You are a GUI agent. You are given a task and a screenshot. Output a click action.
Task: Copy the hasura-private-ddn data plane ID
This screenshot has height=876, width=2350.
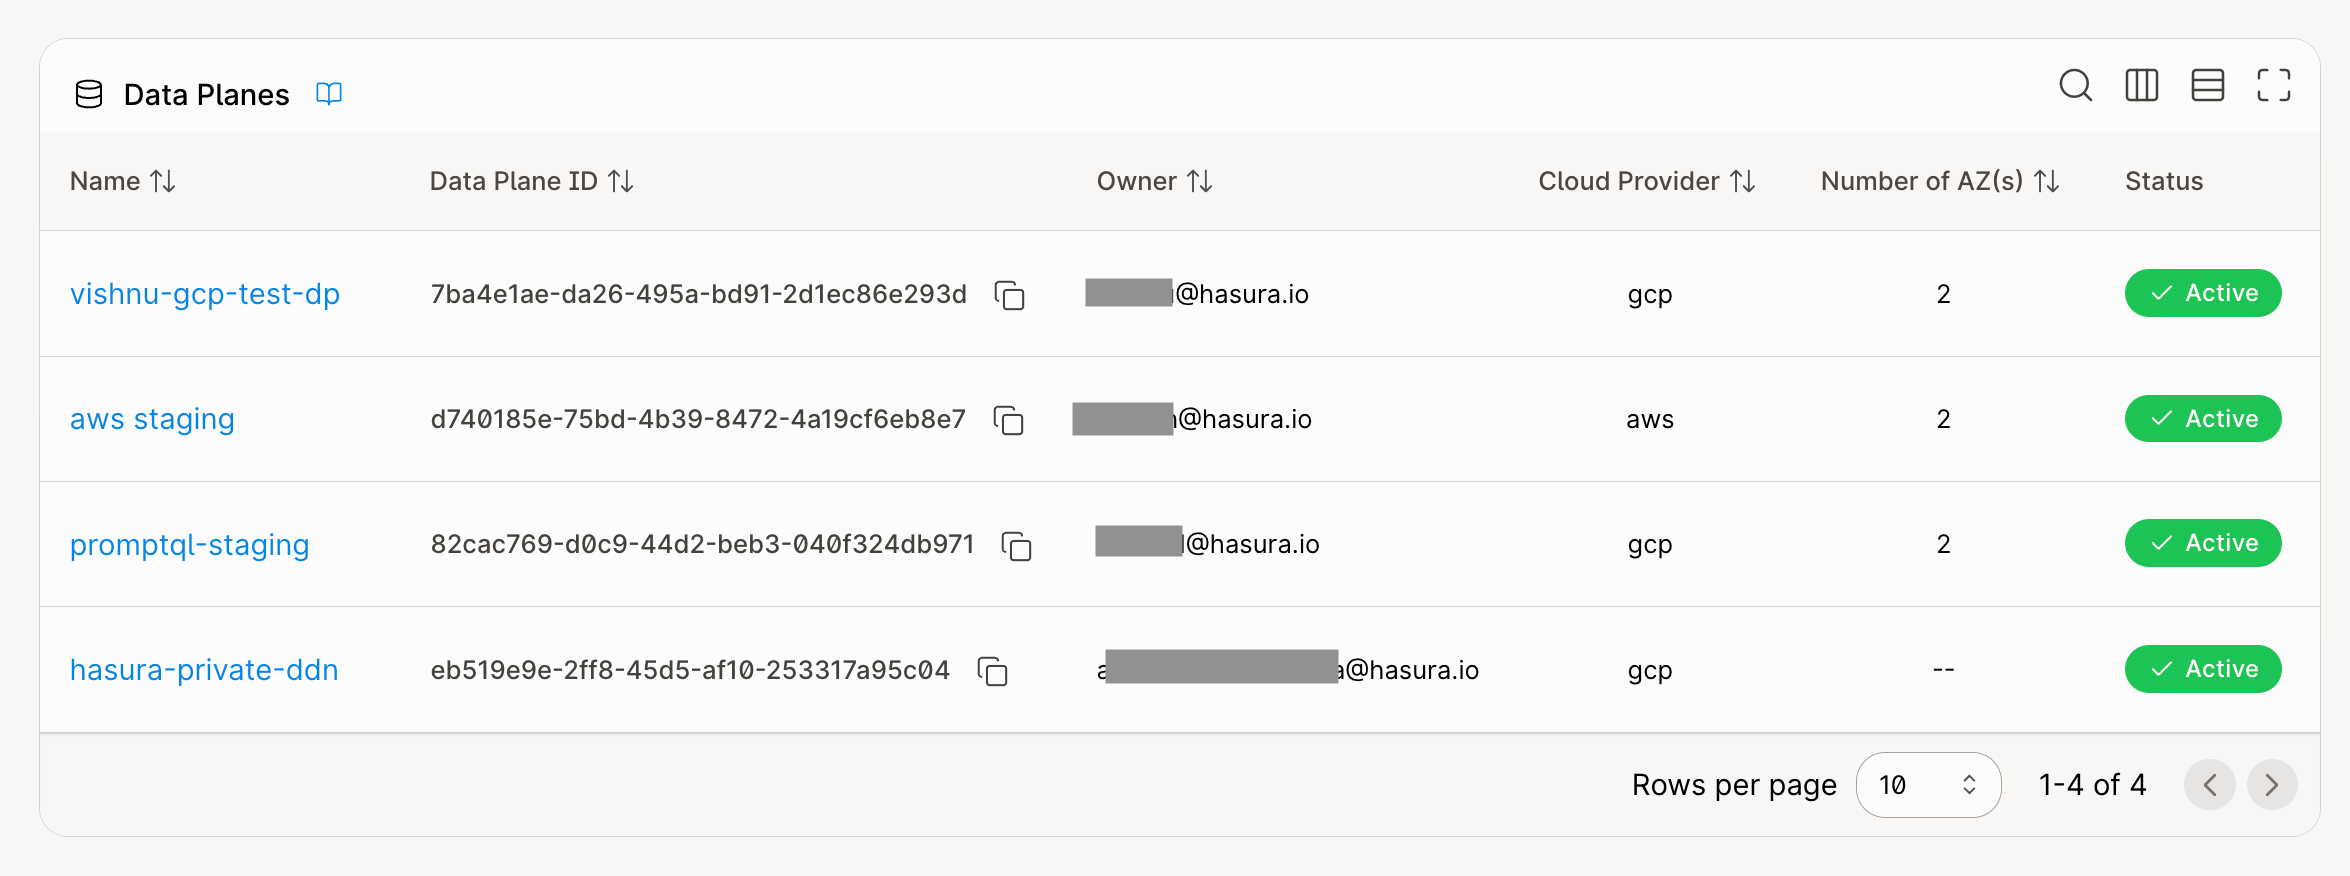click(993, 671)
